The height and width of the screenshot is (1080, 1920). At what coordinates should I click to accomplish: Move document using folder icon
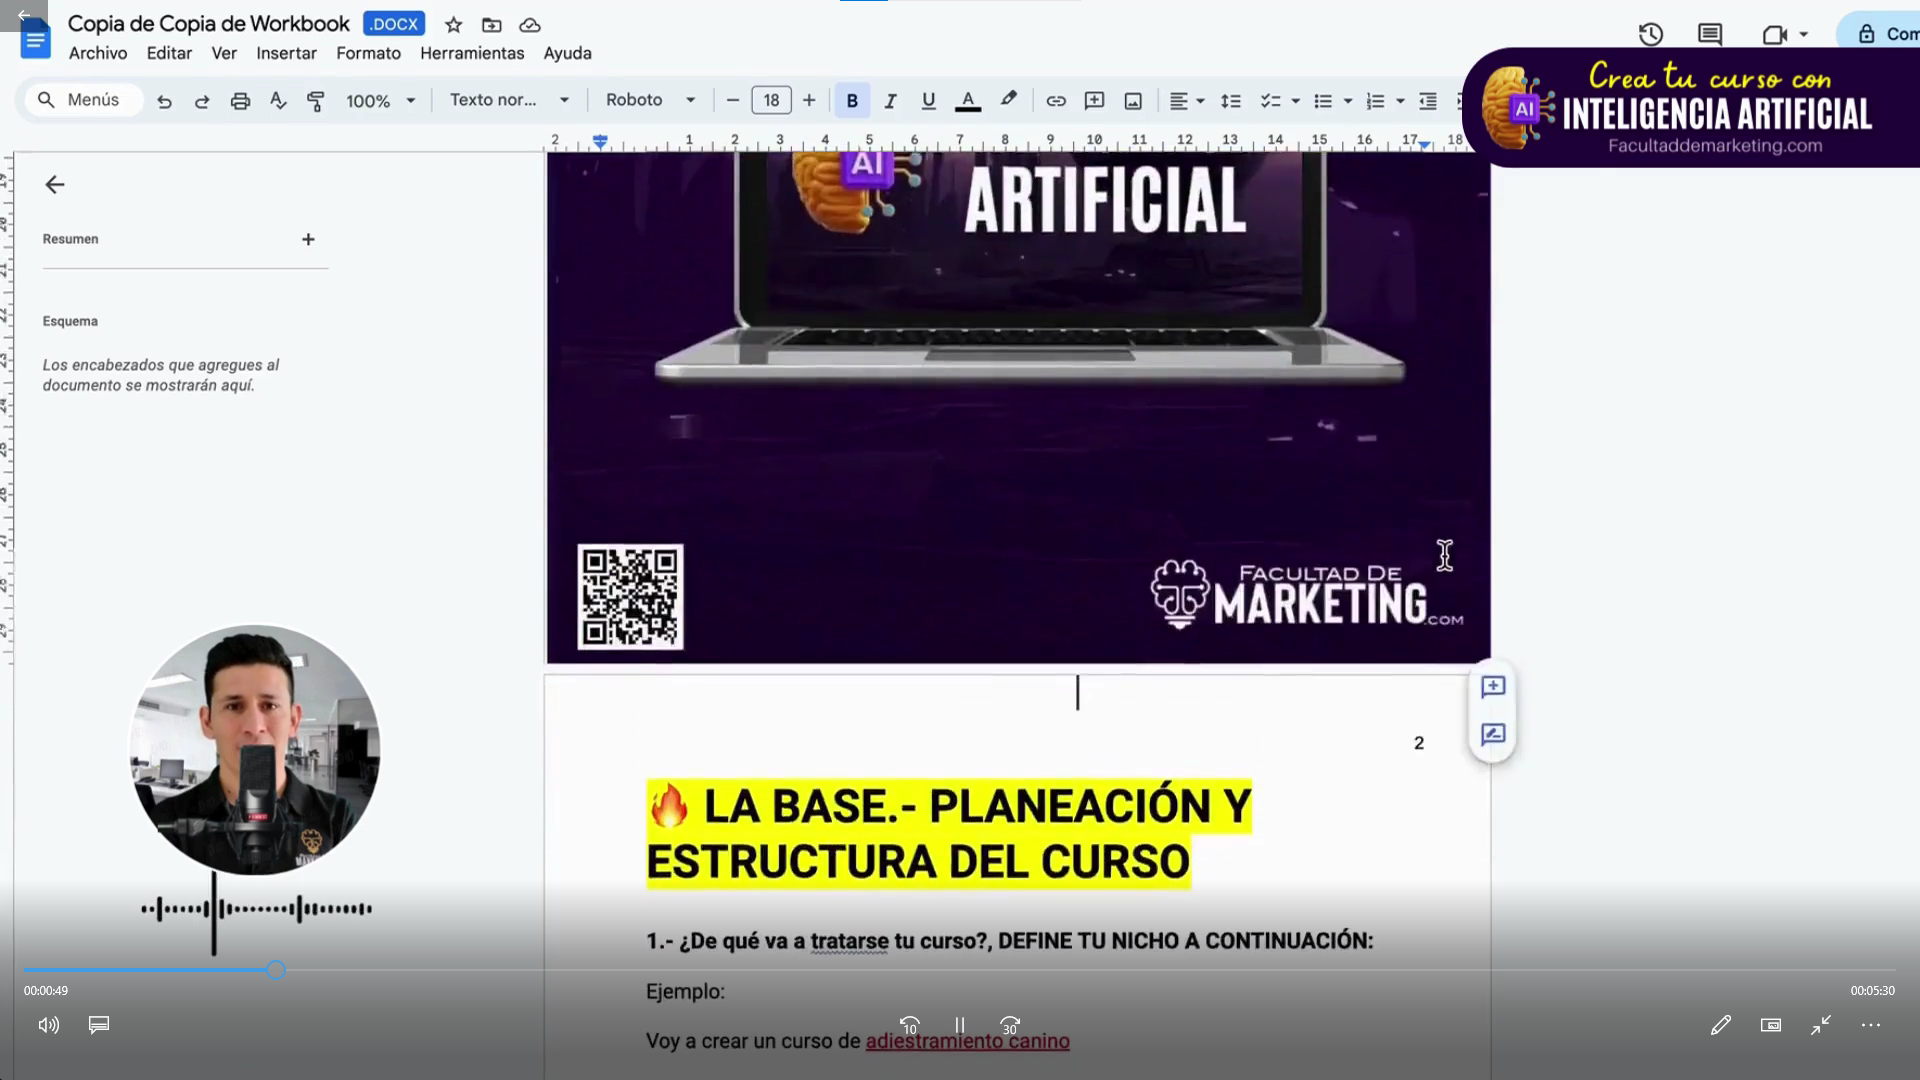click(x=491, y=25)
